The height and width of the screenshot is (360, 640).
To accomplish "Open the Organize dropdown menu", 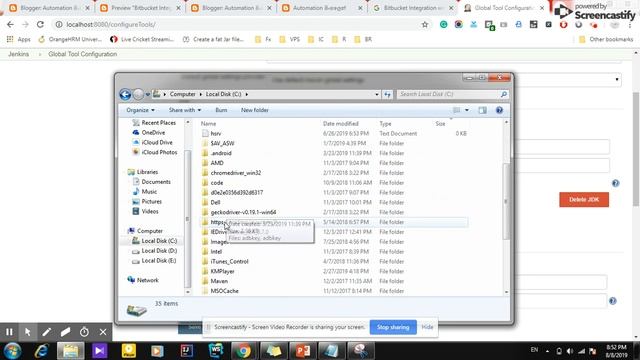I will [140, 110].
